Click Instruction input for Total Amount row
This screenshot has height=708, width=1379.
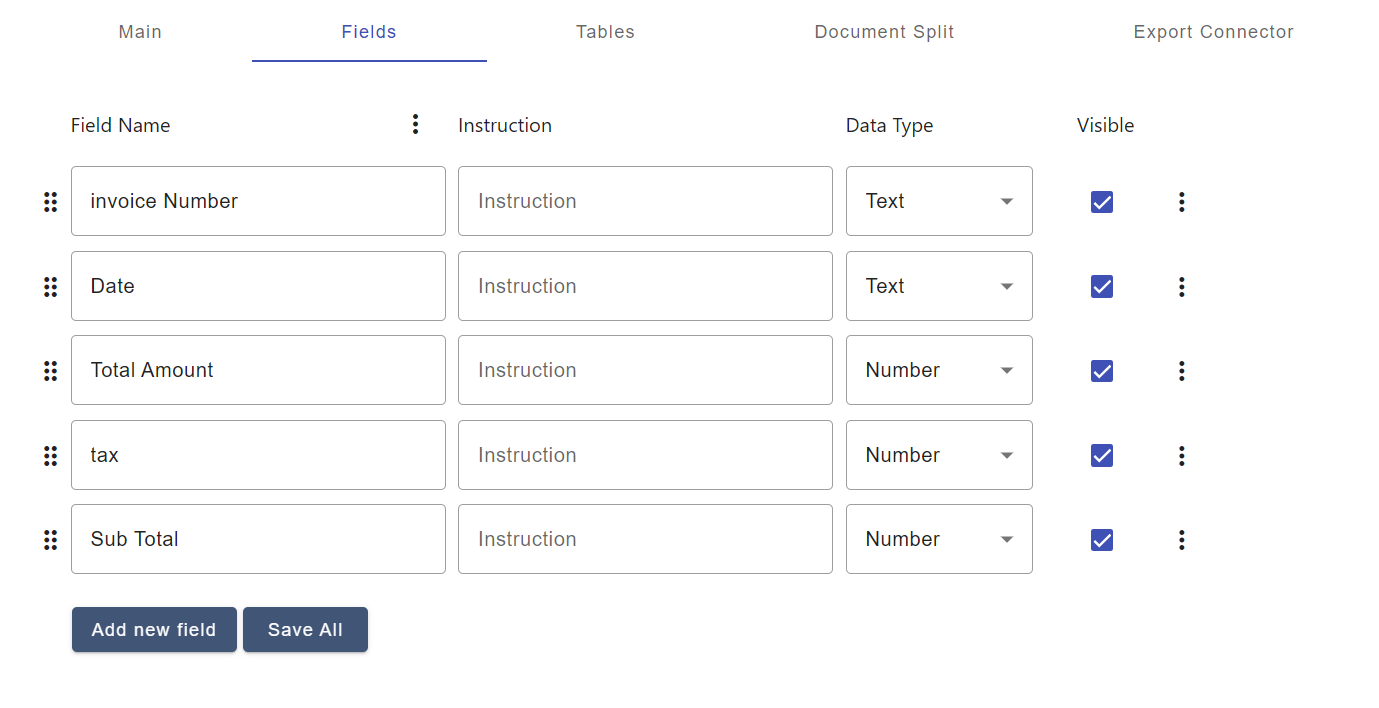point(645,370)
